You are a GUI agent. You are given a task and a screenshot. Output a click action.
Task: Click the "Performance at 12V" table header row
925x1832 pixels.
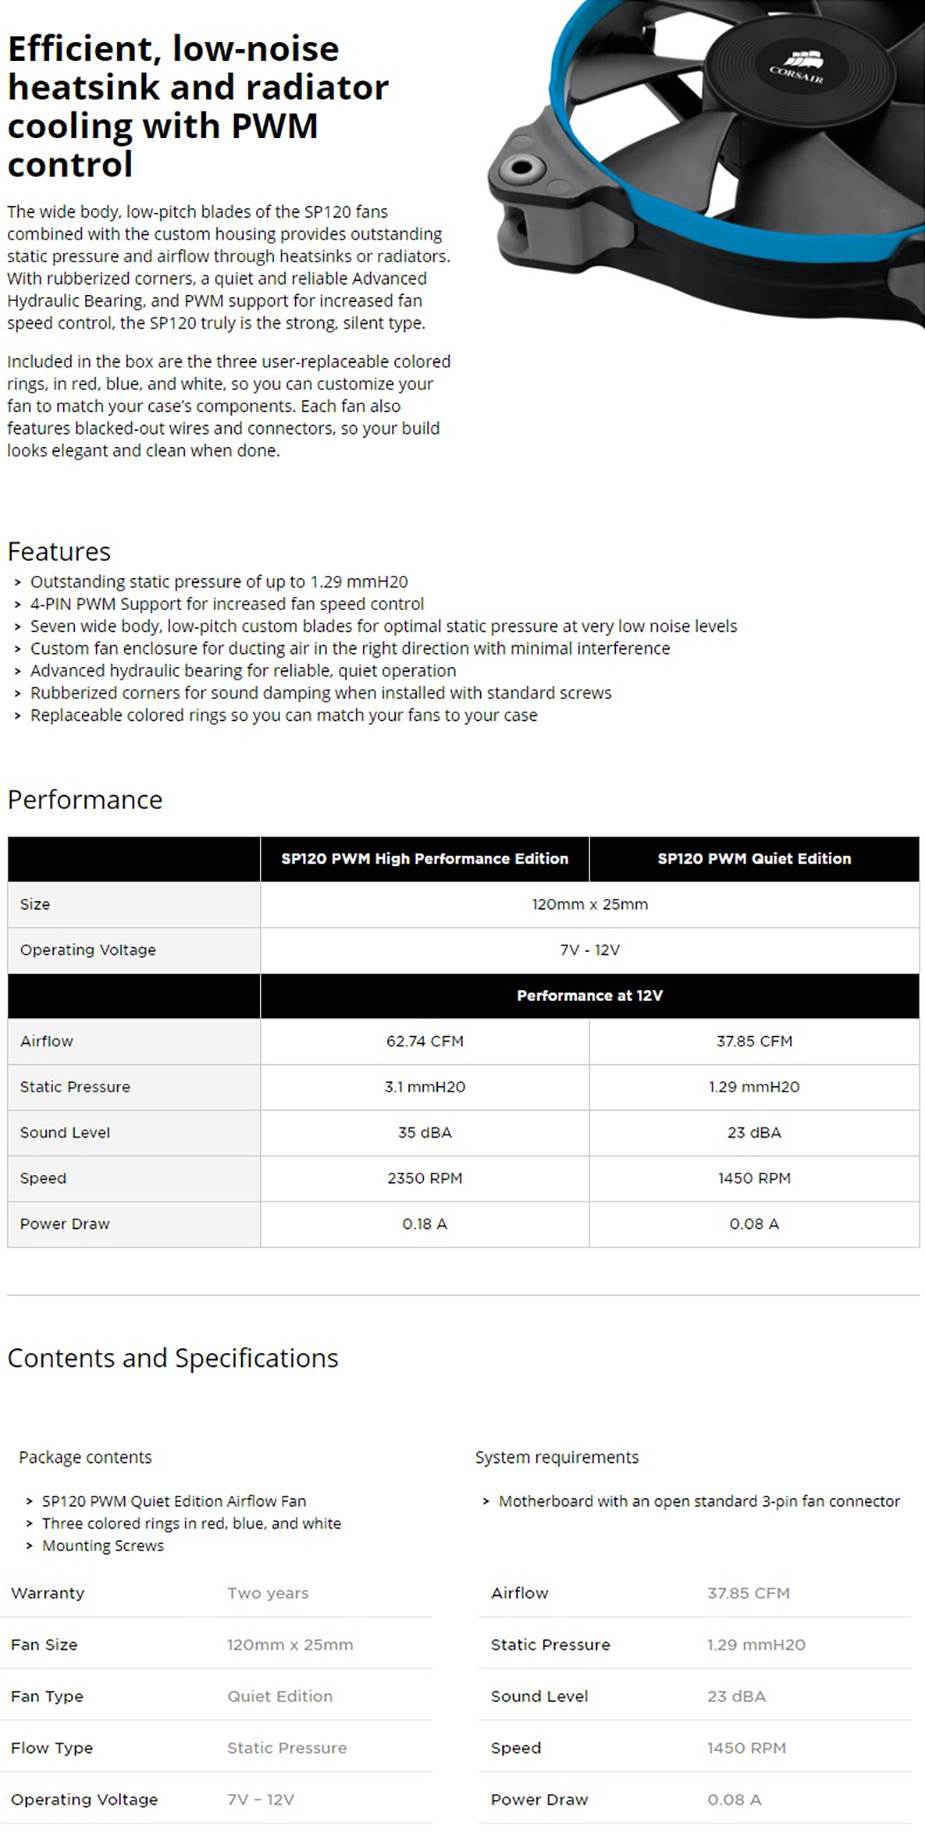coord(589,996)
